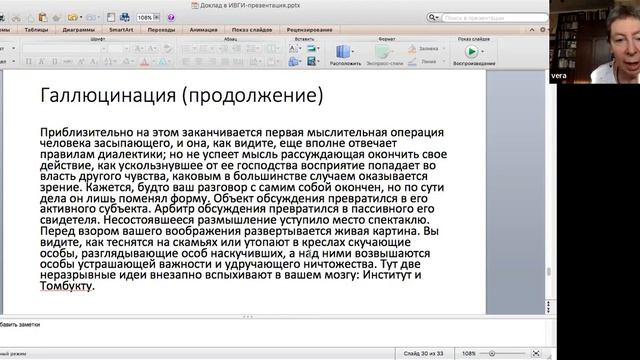
Task: Open the Анимация ribbon tab
Action: [x=203, y=30]
